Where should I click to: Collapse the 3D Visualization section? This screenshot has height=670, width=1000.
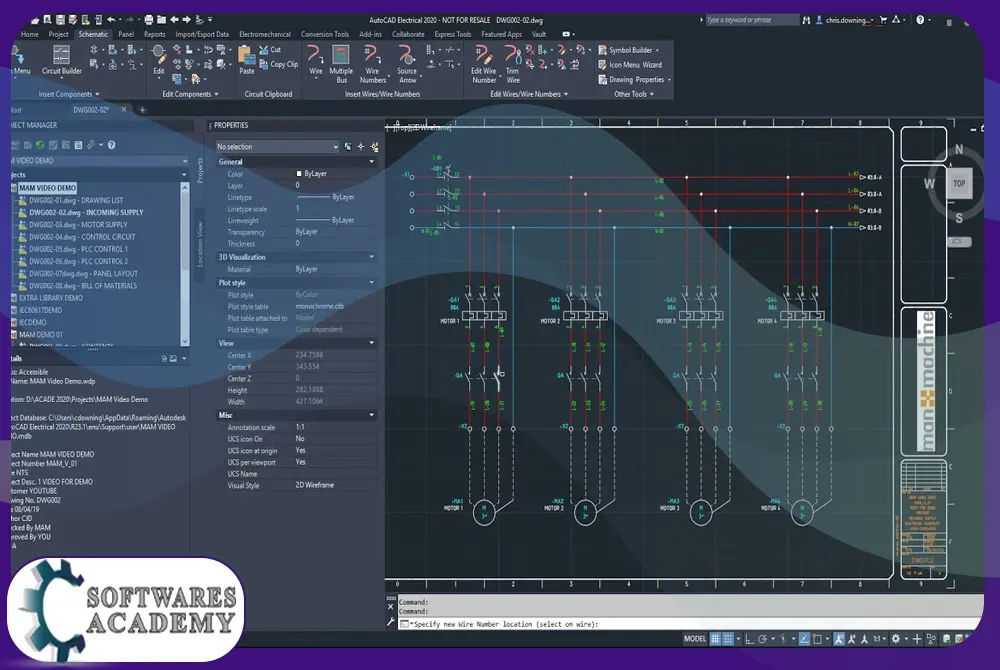(372, 257)
